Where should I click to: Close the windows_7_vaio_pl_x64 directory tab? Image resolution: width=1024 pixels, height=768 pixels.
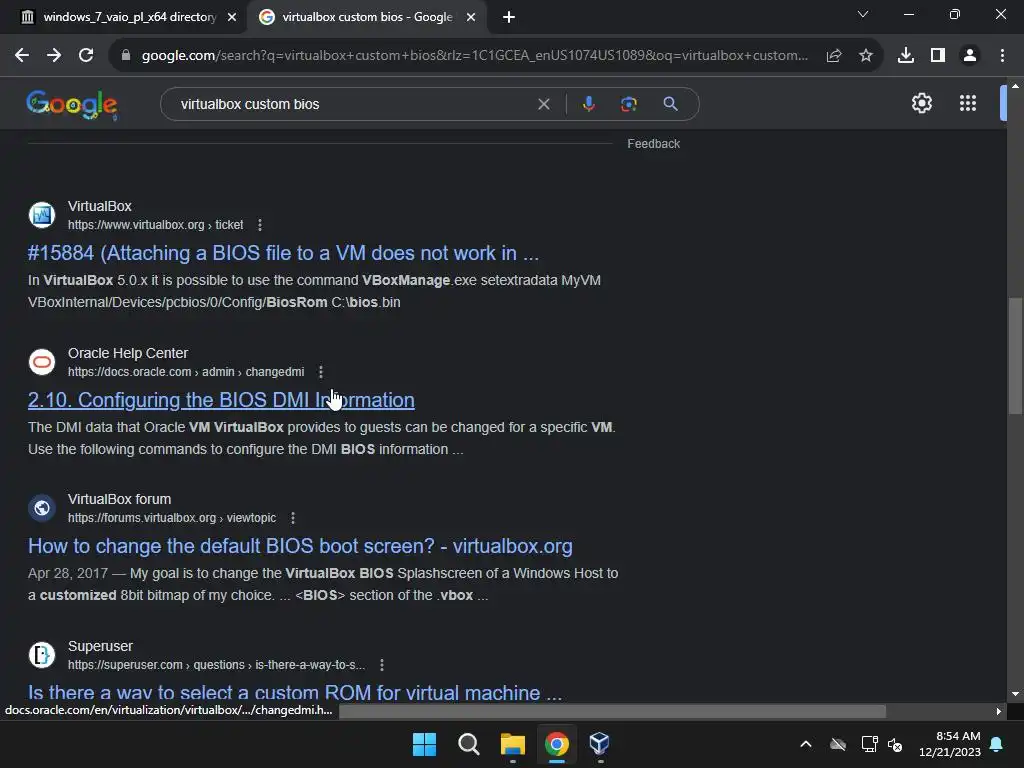232,17
